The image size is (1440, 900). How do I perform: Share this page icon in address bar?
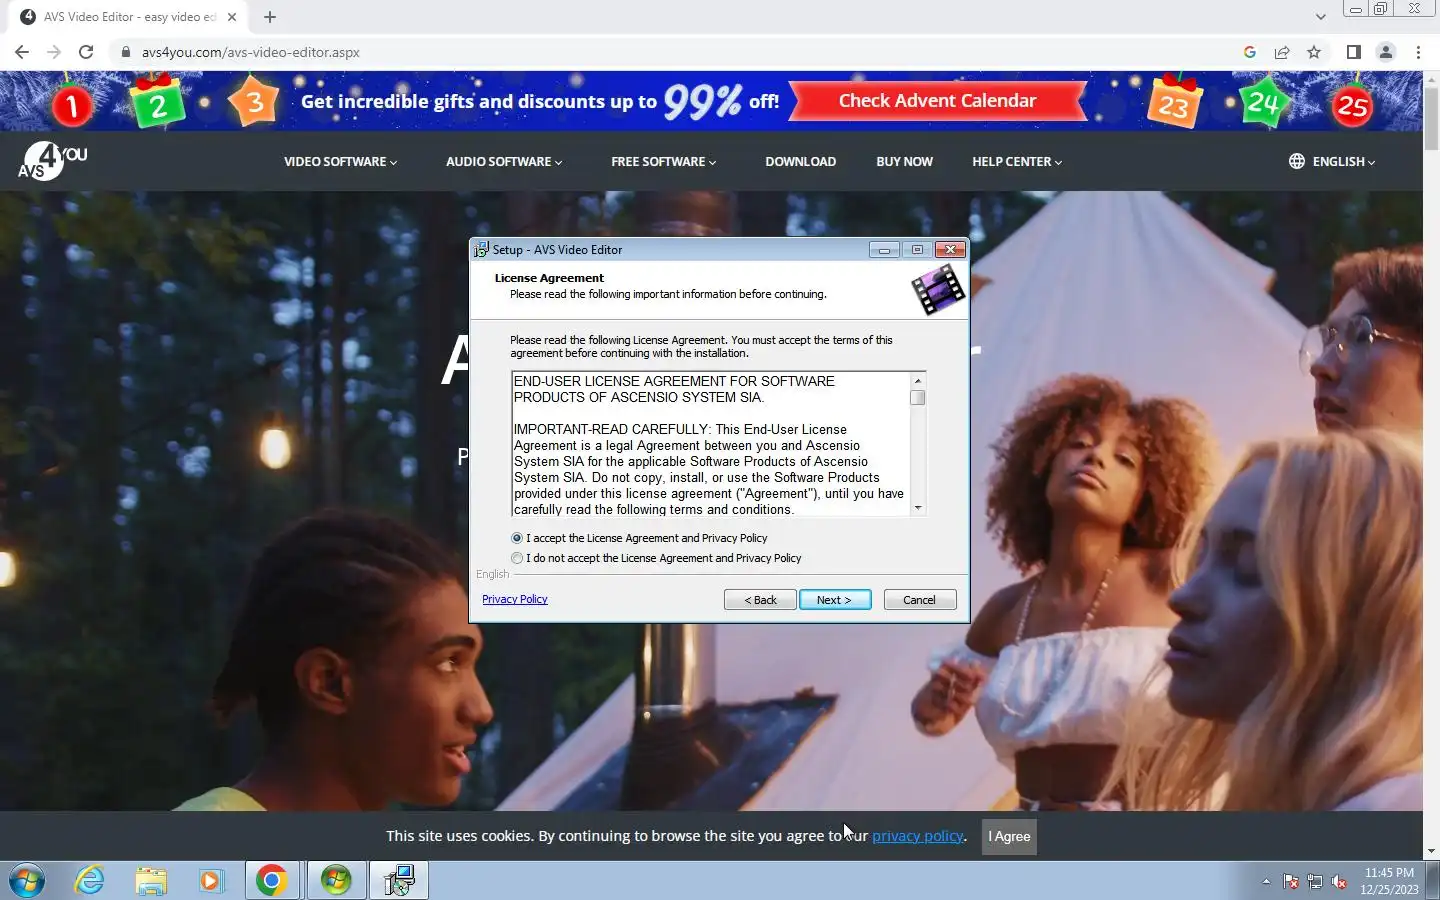(1282, 52)
